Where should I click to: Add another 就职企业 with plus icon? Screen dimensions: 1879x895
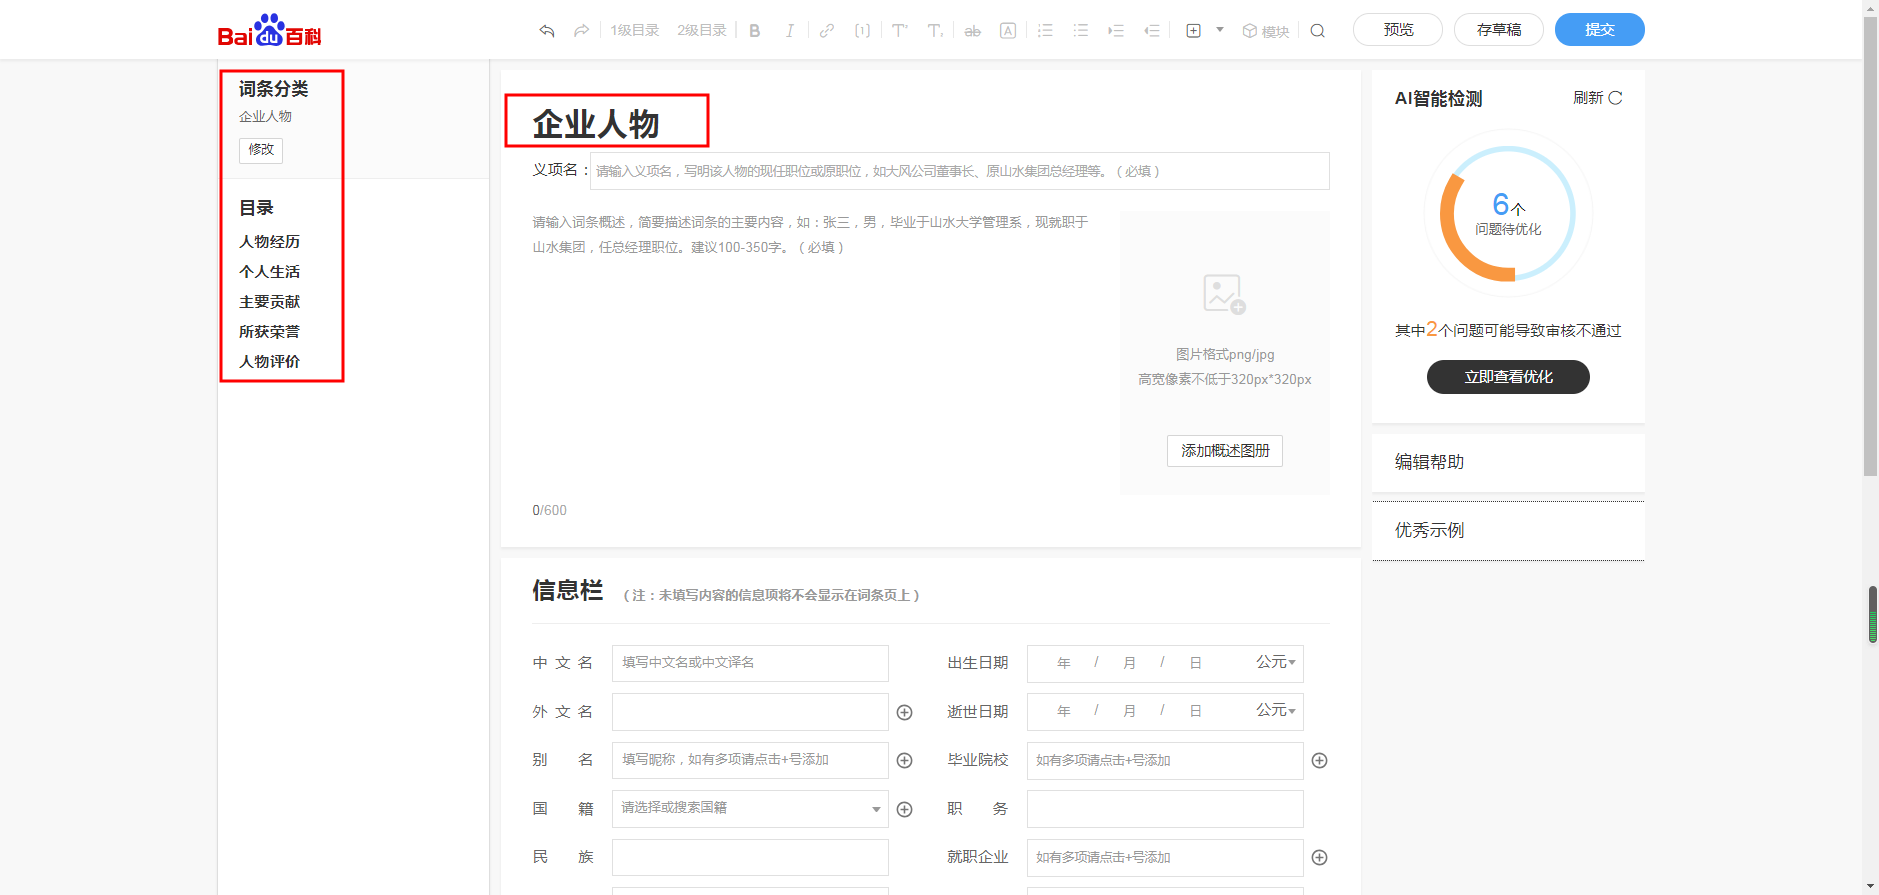point(1320,857)
